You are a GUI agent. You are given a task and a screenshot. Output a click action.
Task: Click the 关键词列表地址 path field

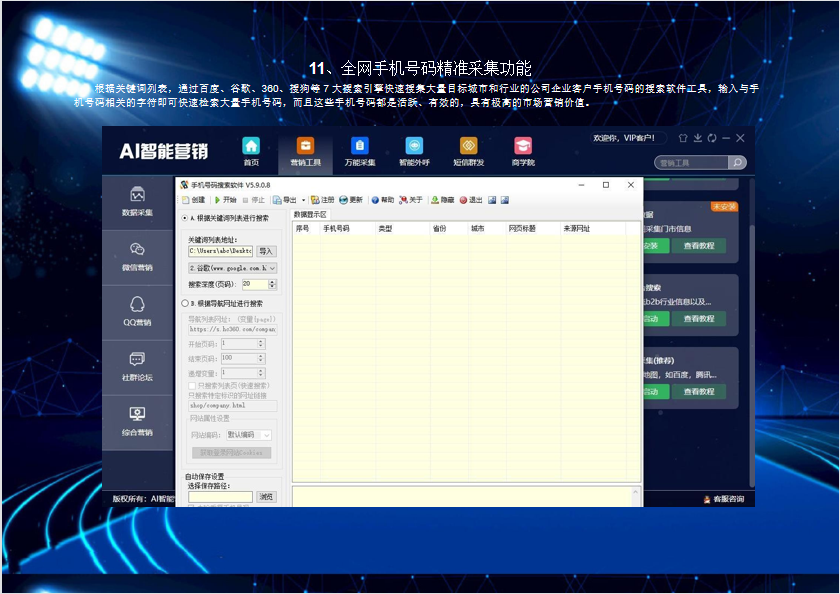[220, 251]
